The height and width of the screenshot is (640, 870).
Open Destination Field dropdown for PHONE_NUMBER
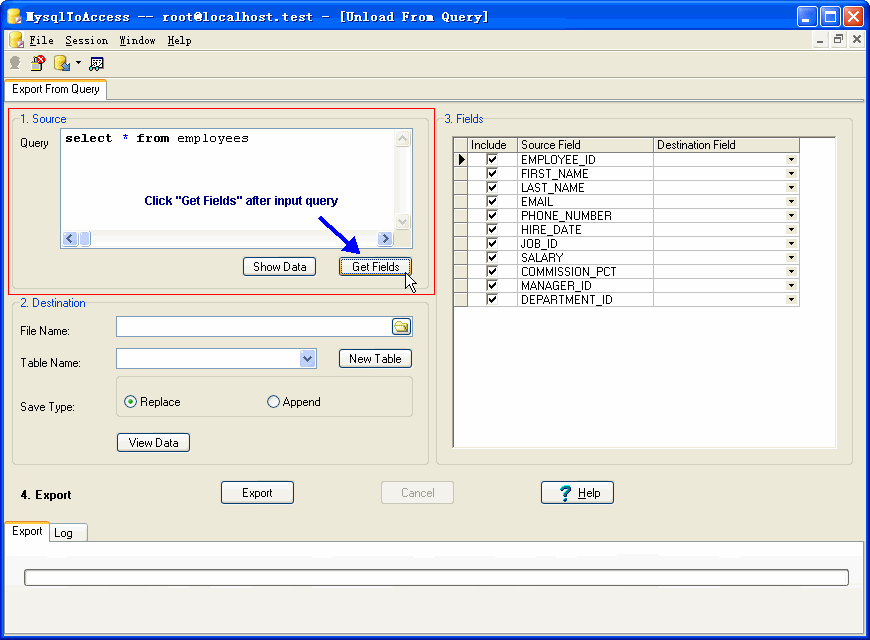coord(791,215)
